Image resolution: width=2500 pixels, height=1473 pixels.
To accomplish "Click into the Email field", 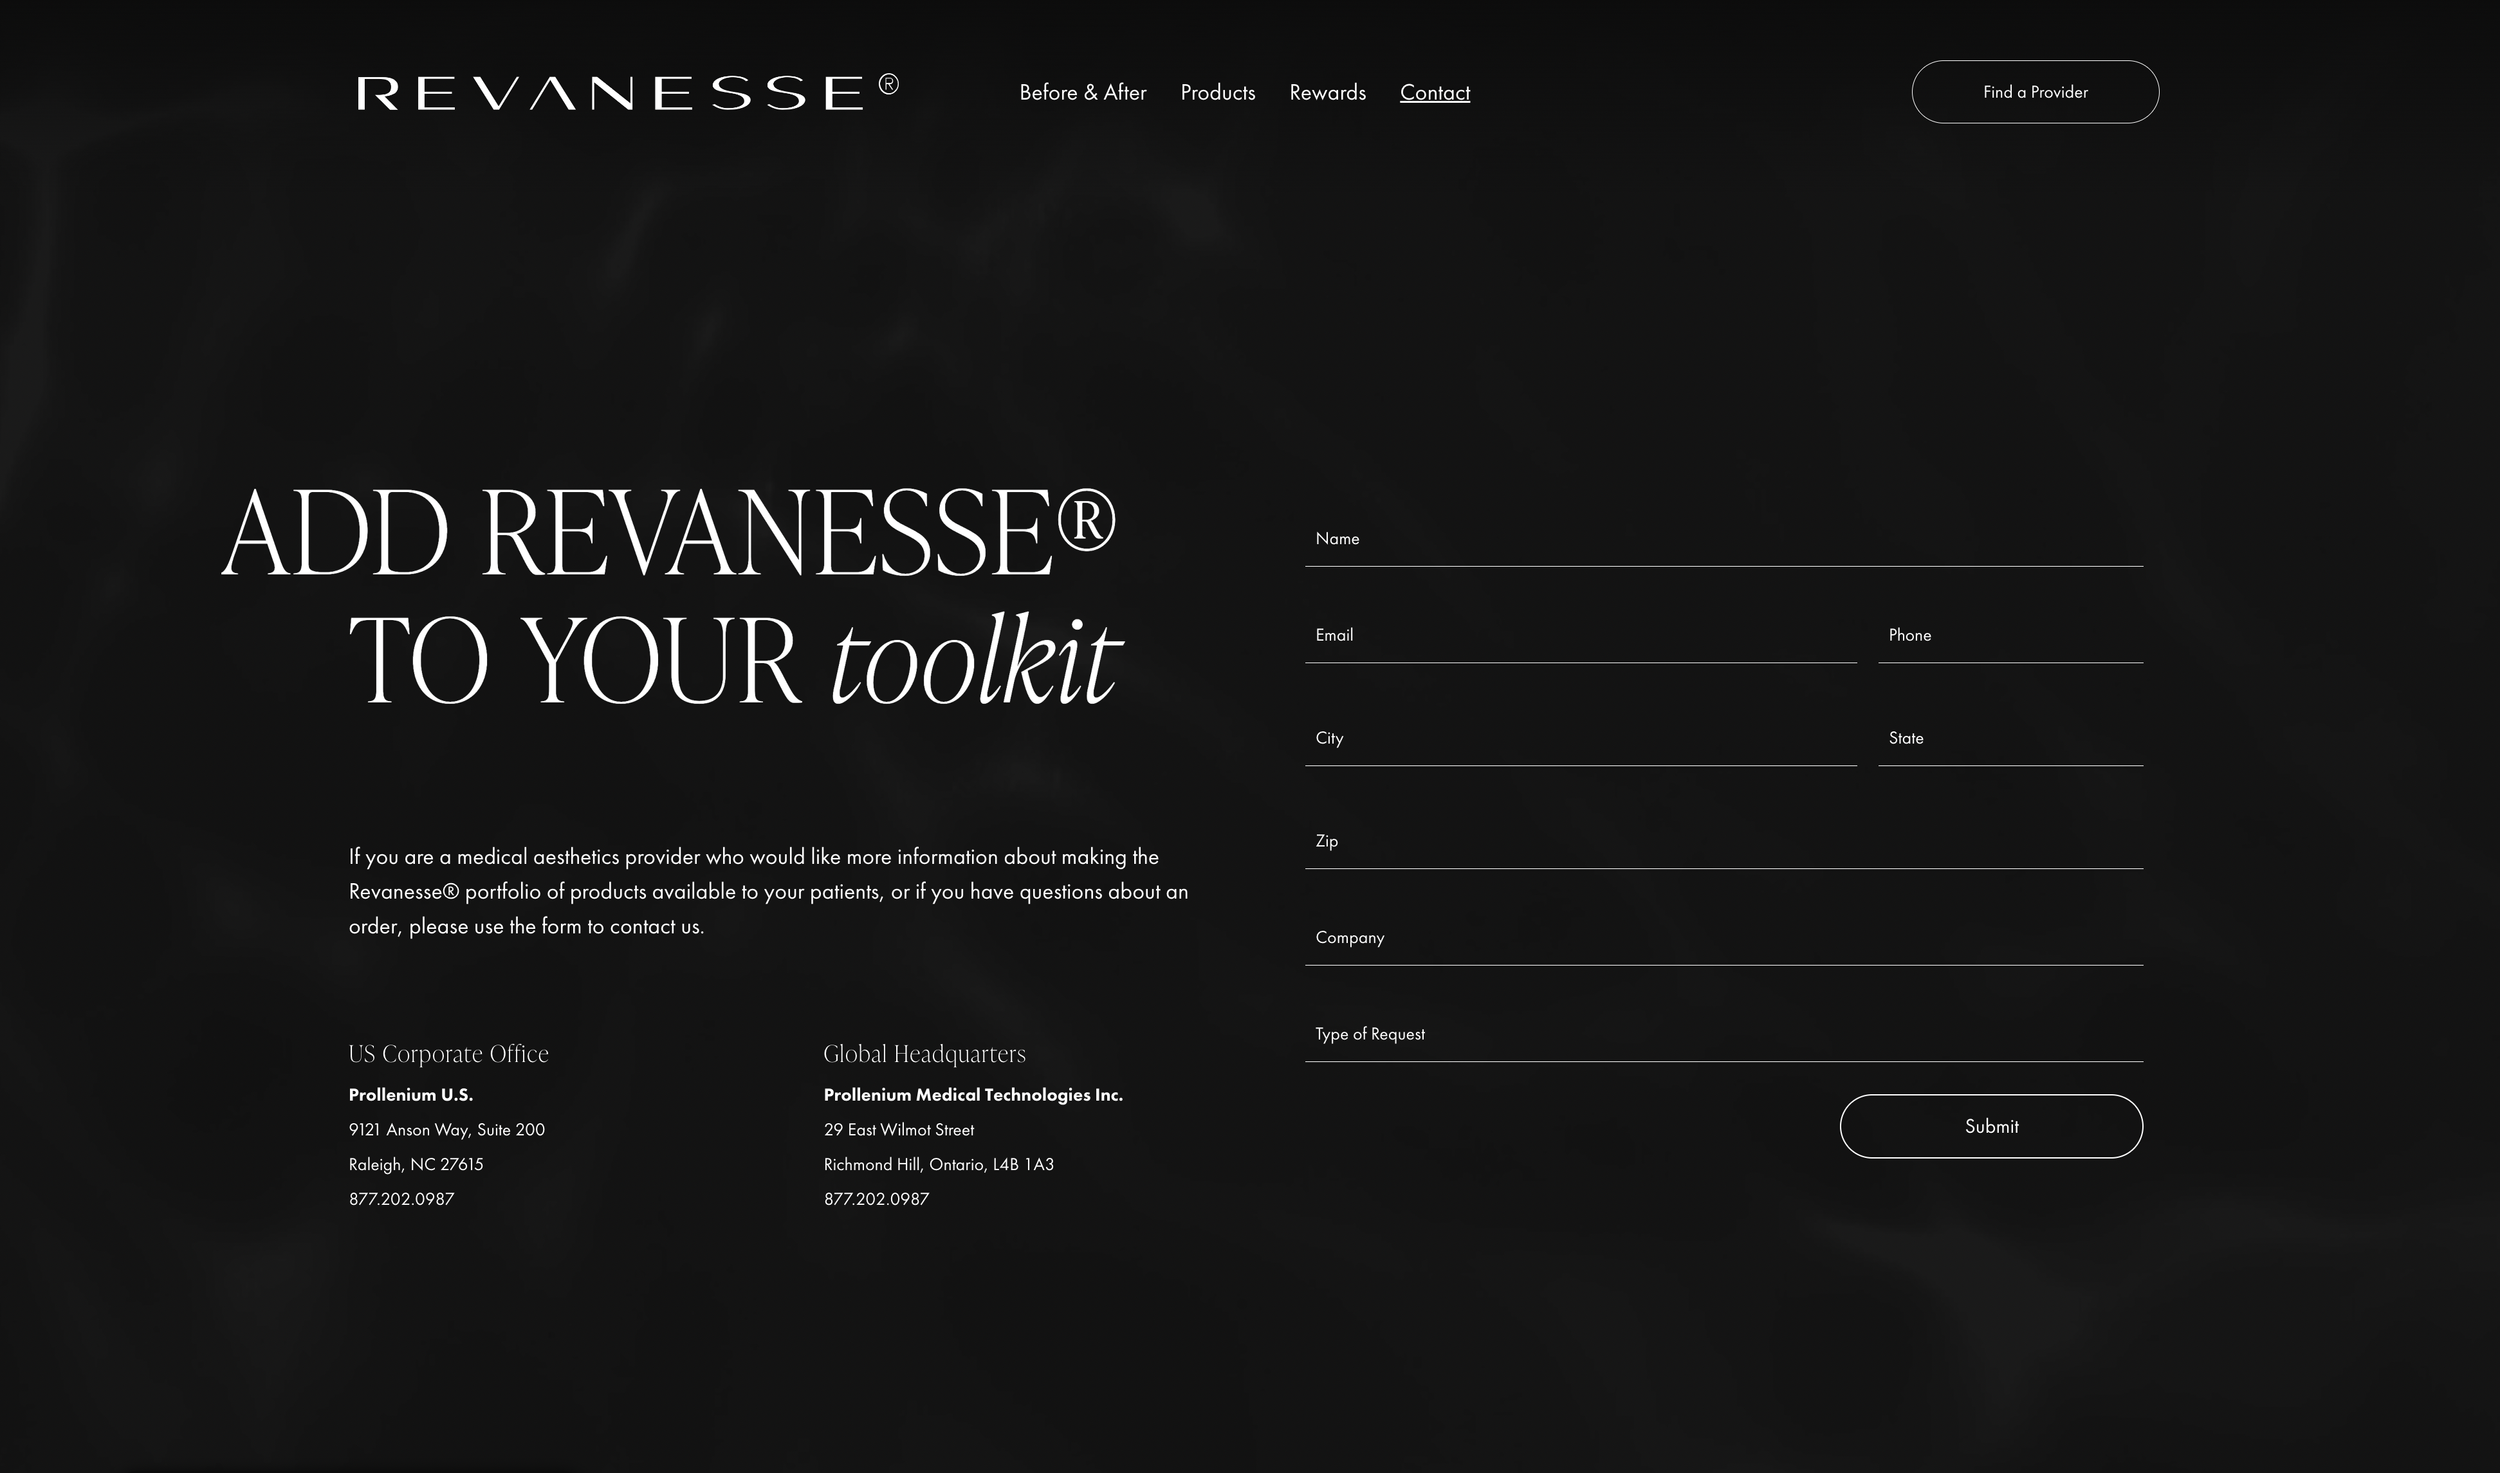I will (x=1579, y=636).
